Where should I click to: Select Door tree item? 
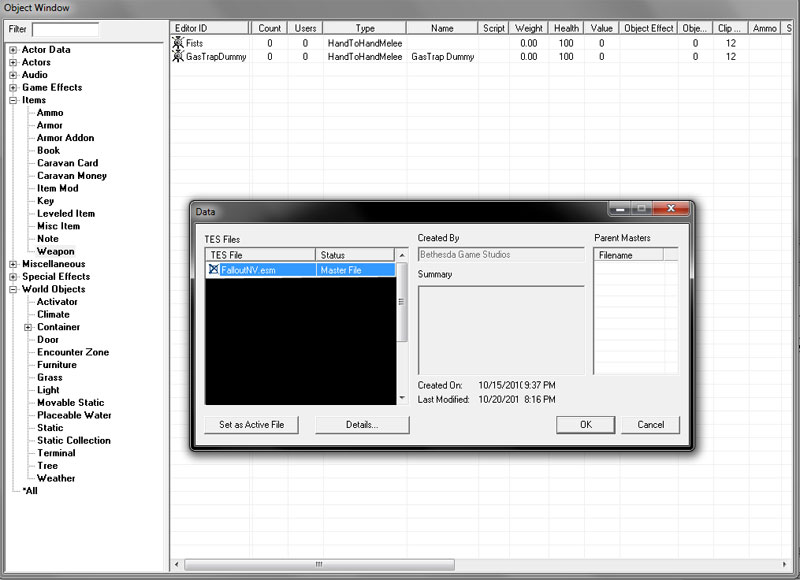click(x=47, y=340)
